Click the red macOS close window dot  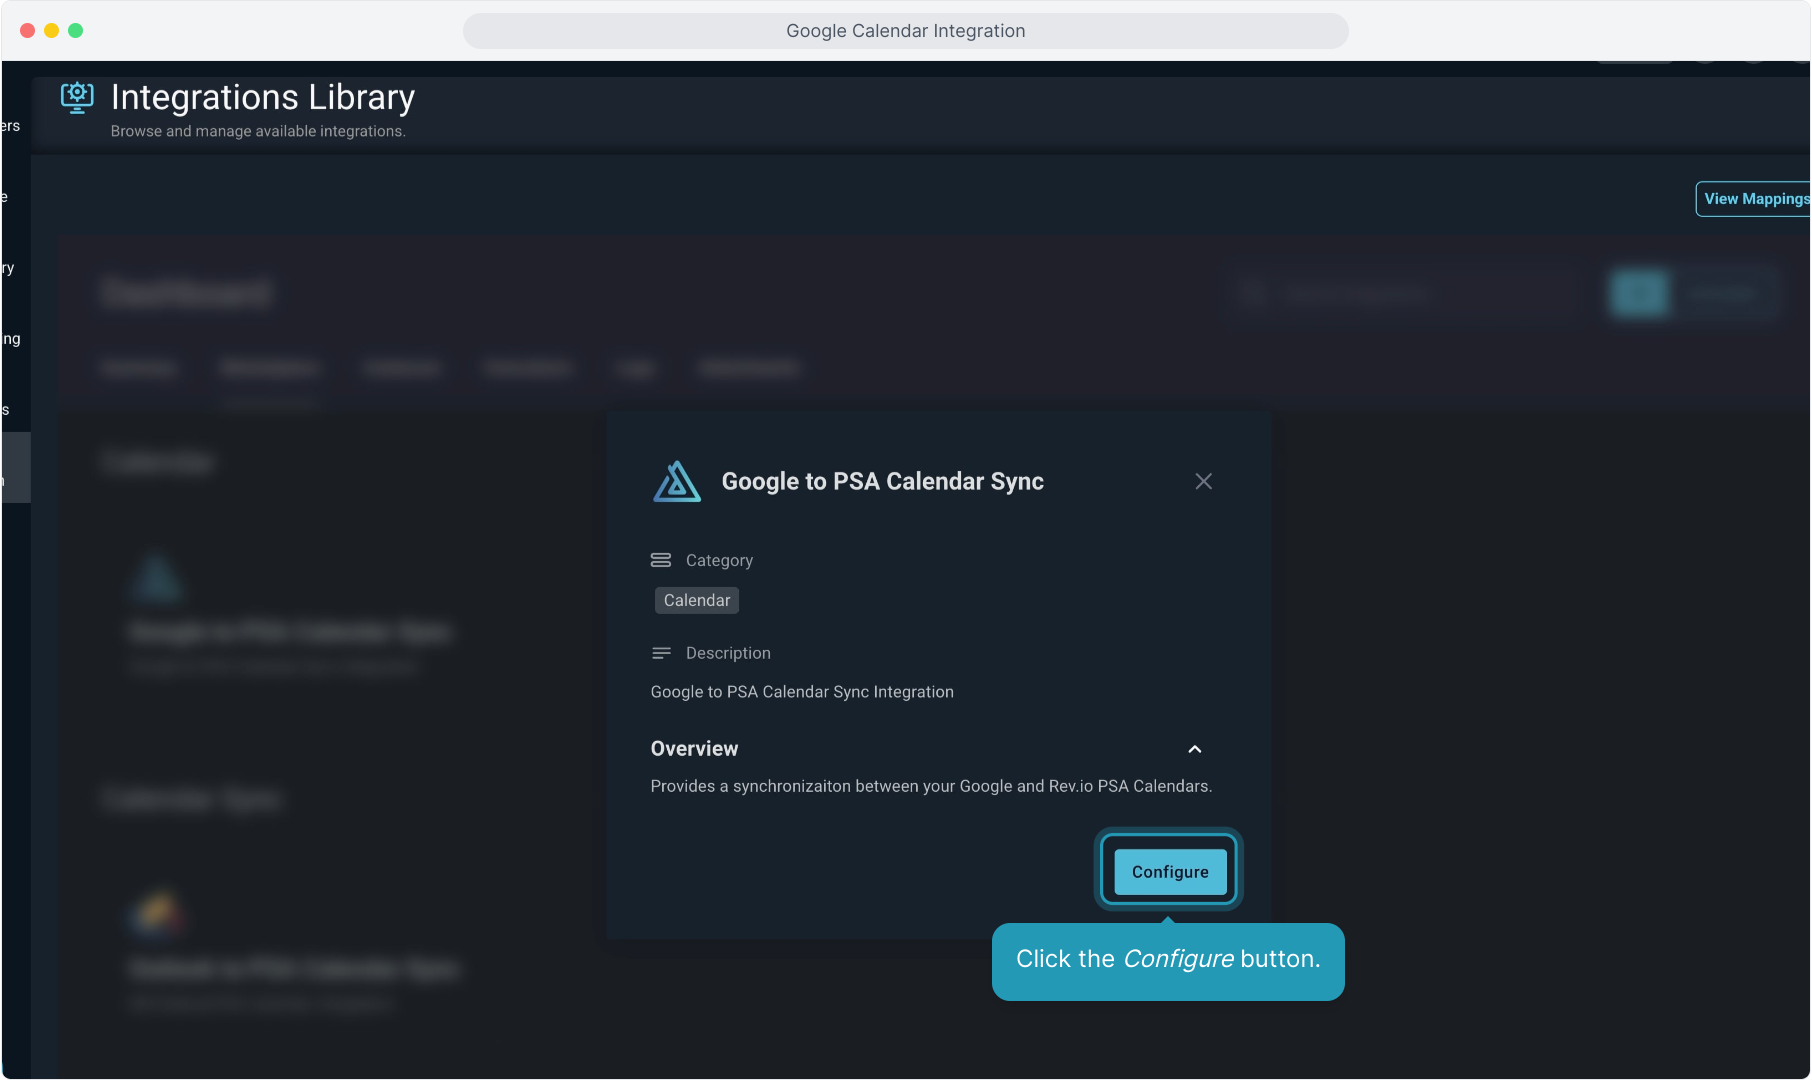(28, 31)
